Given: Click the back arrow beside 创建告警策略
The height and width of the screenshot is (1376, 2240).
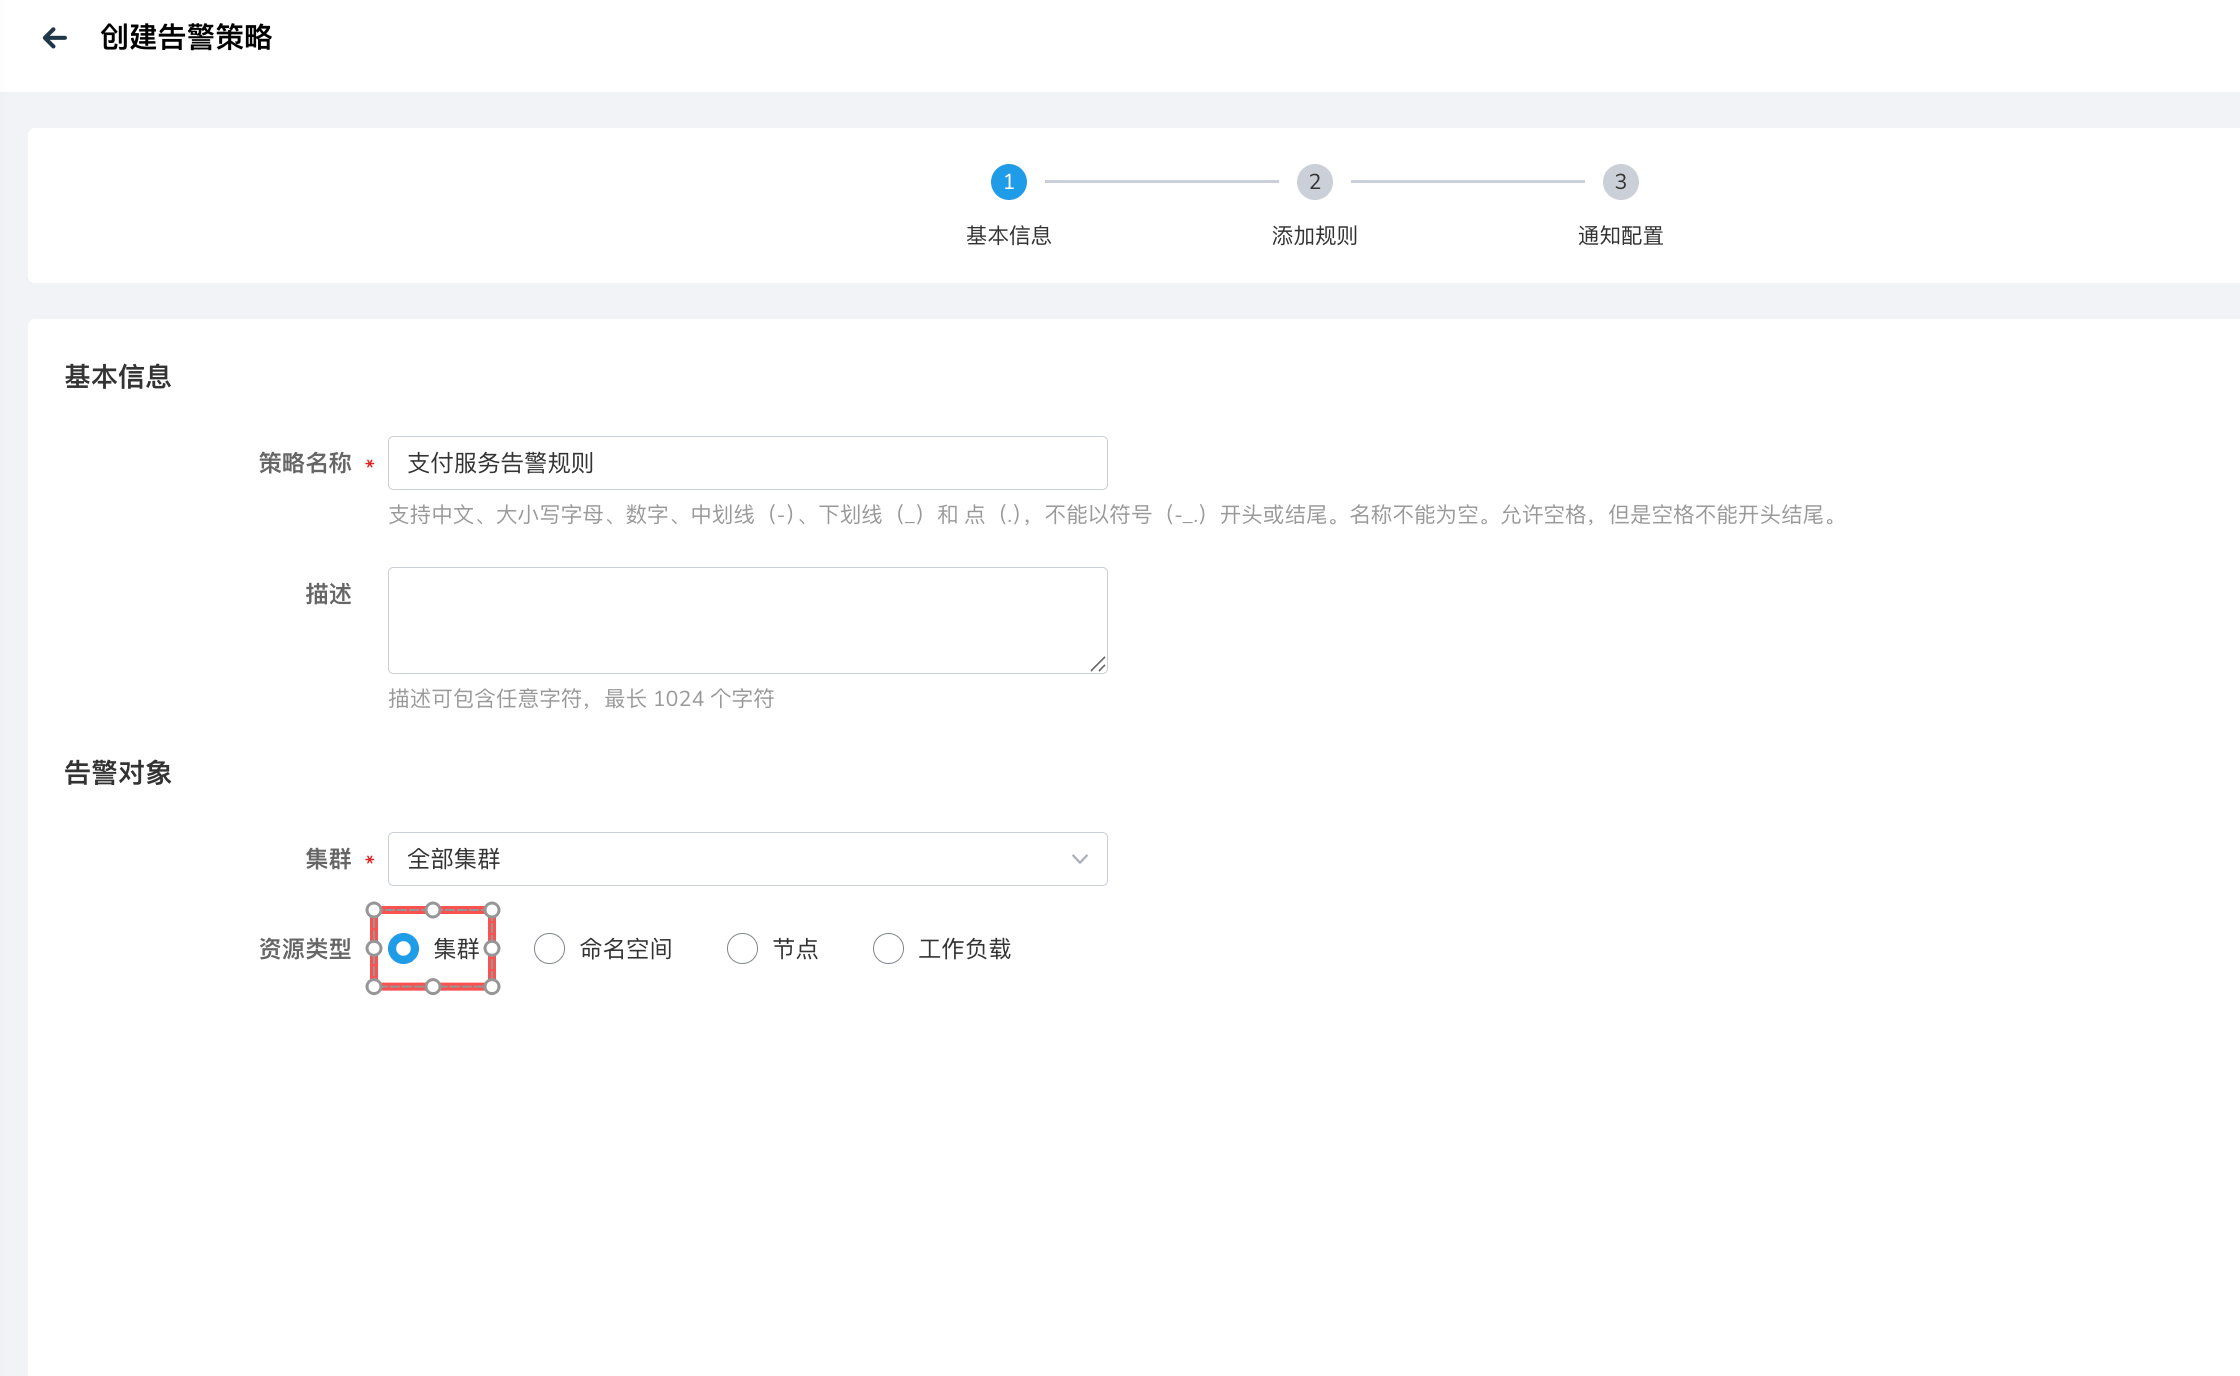Looking at the screenshot, I should point(56,37).
